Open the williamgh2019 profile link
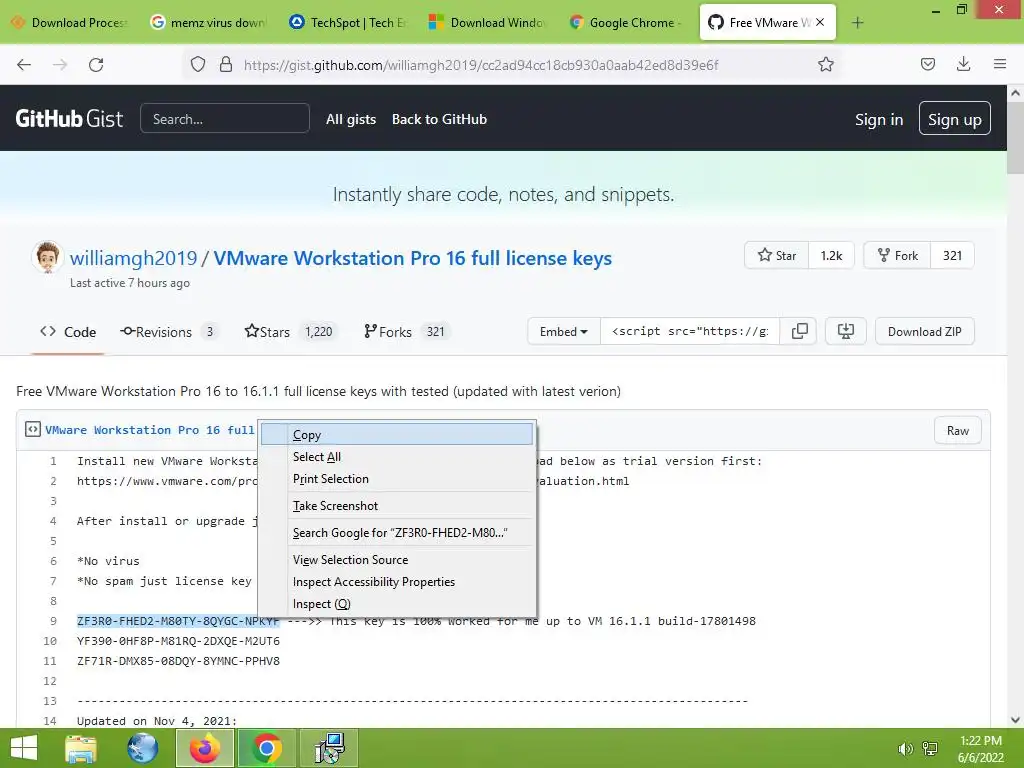Image resolution: width=1024 pixels, height=768 pixels. tap(133, 258)
